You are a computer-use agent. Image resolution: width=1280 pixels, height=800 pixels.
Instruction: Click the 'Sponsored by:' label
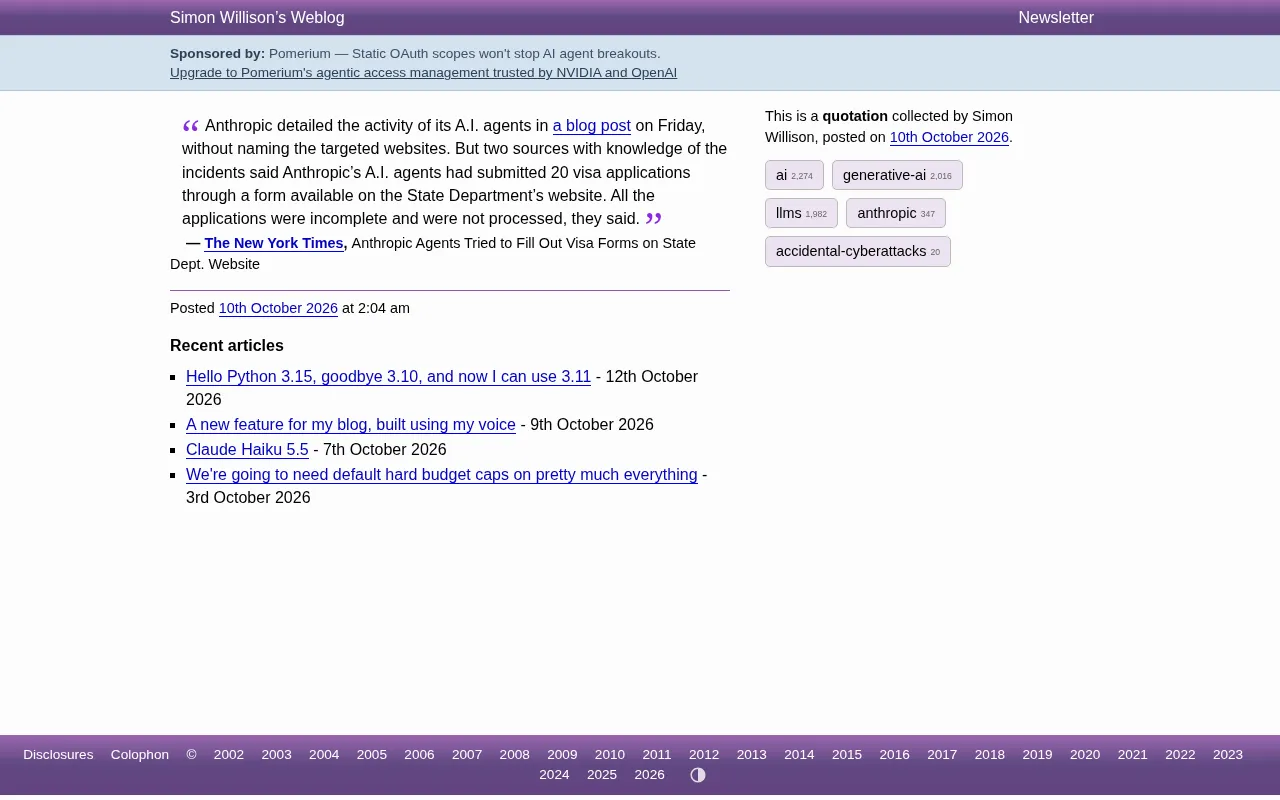point(217,54)
